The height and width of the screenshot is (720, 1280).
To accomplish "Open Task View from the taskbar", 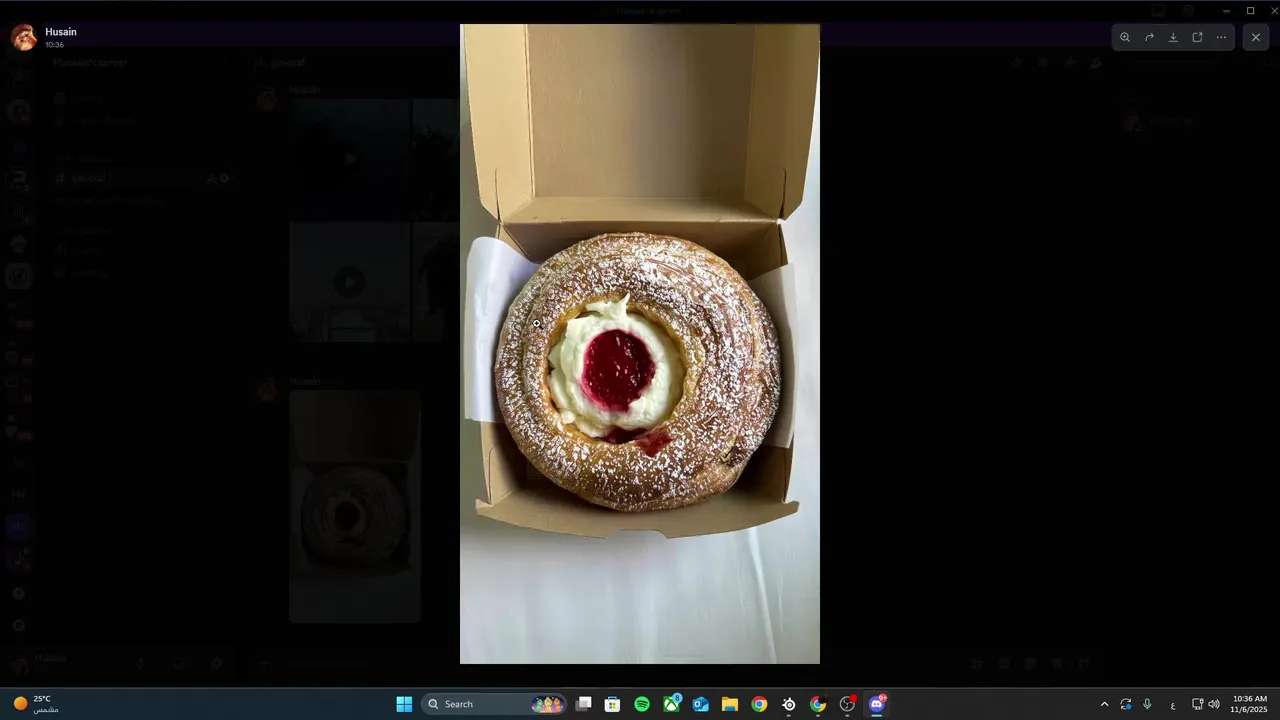I will (x=584, y=704).
